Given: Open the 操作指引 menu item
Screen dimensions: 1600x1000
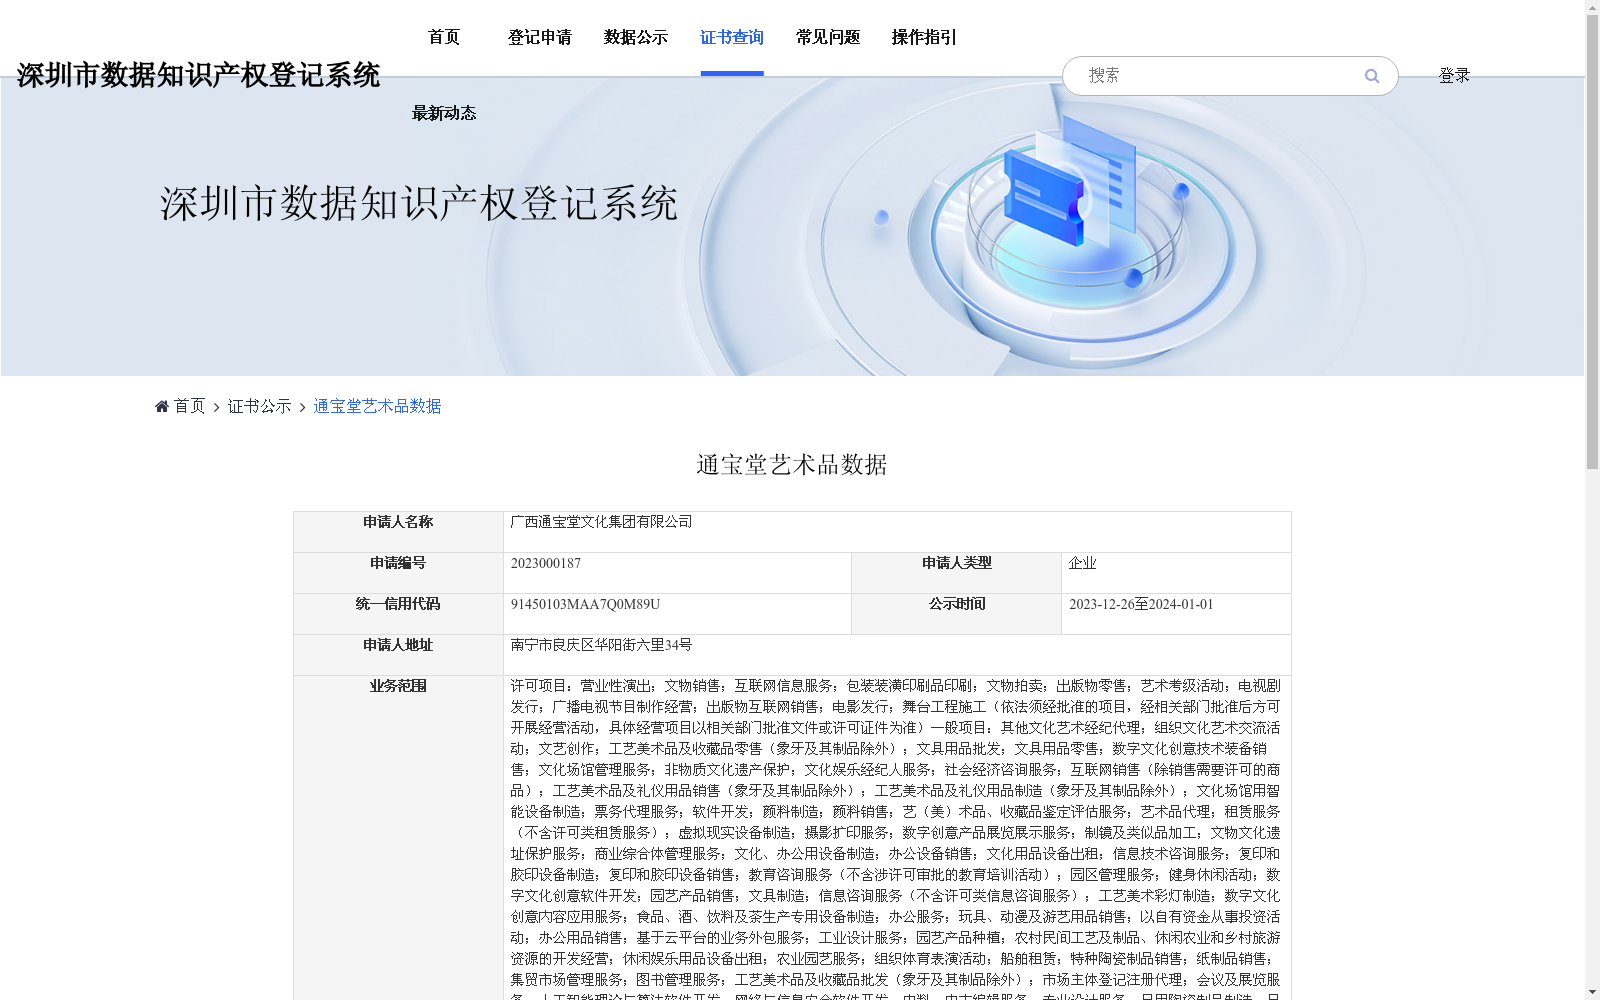Looking at the screenshot, I should pos(924,38).
